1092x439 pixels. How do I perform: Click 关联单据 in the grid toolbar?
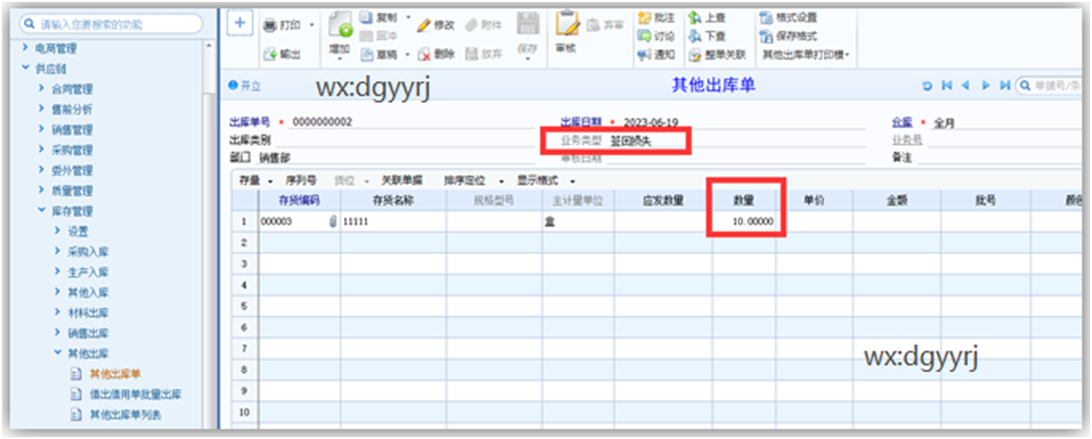pyautogui.click(x=402, y=180)
